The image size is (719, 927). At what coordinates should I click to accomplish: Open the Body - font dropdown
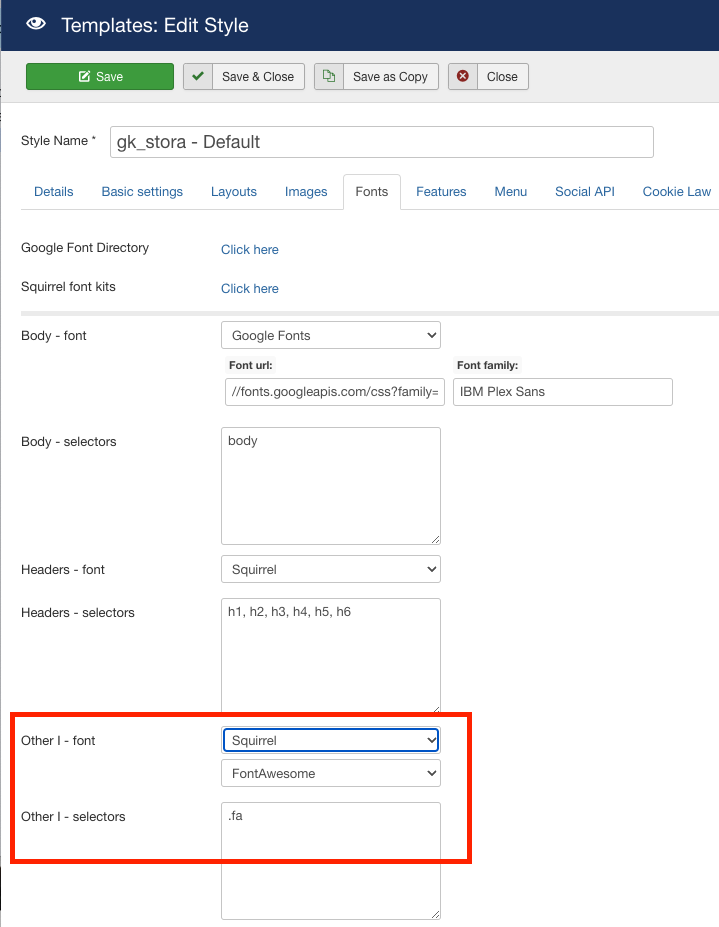click(330, 335)
